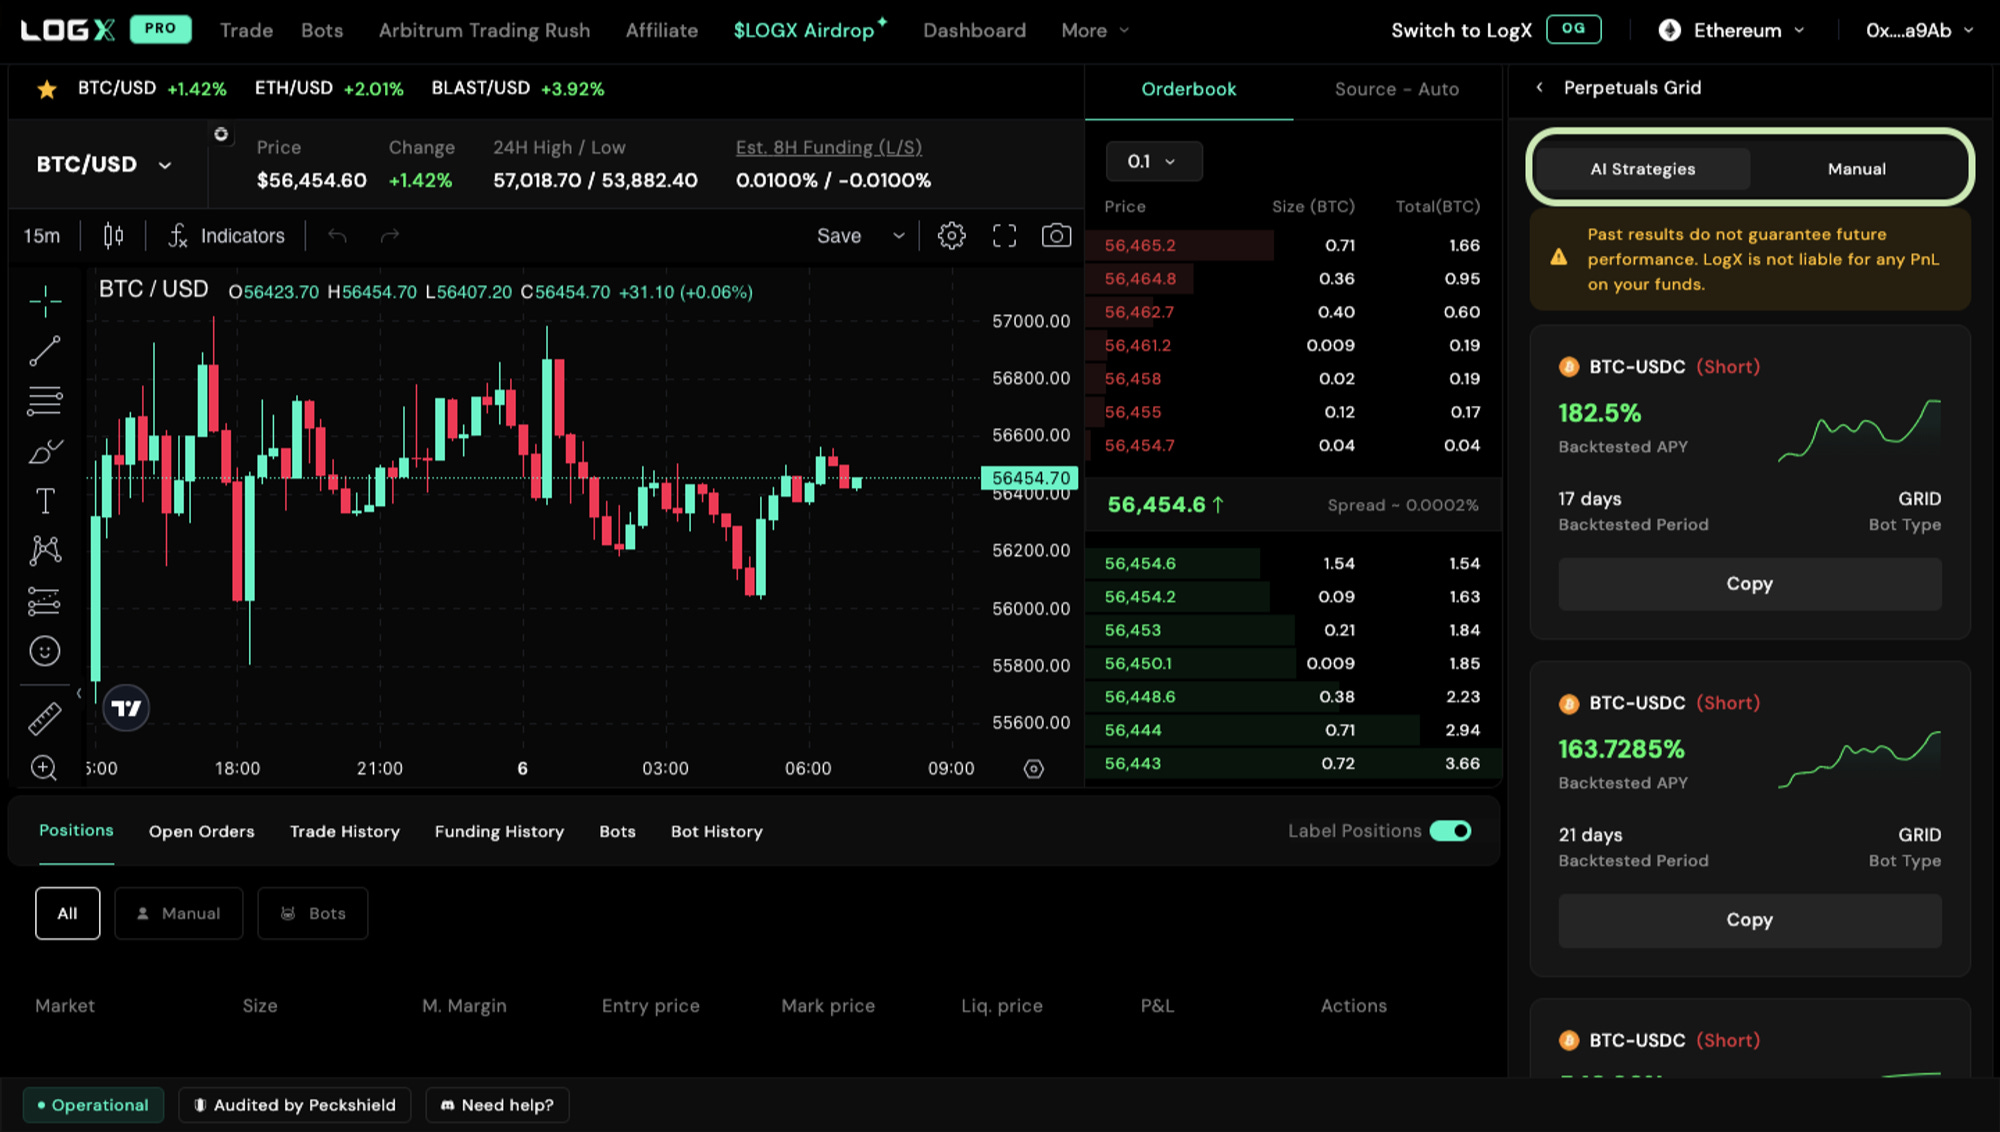2000x1132 pixels.
Task: Open the emoji icons tool
Action: (x=45, y=651)
